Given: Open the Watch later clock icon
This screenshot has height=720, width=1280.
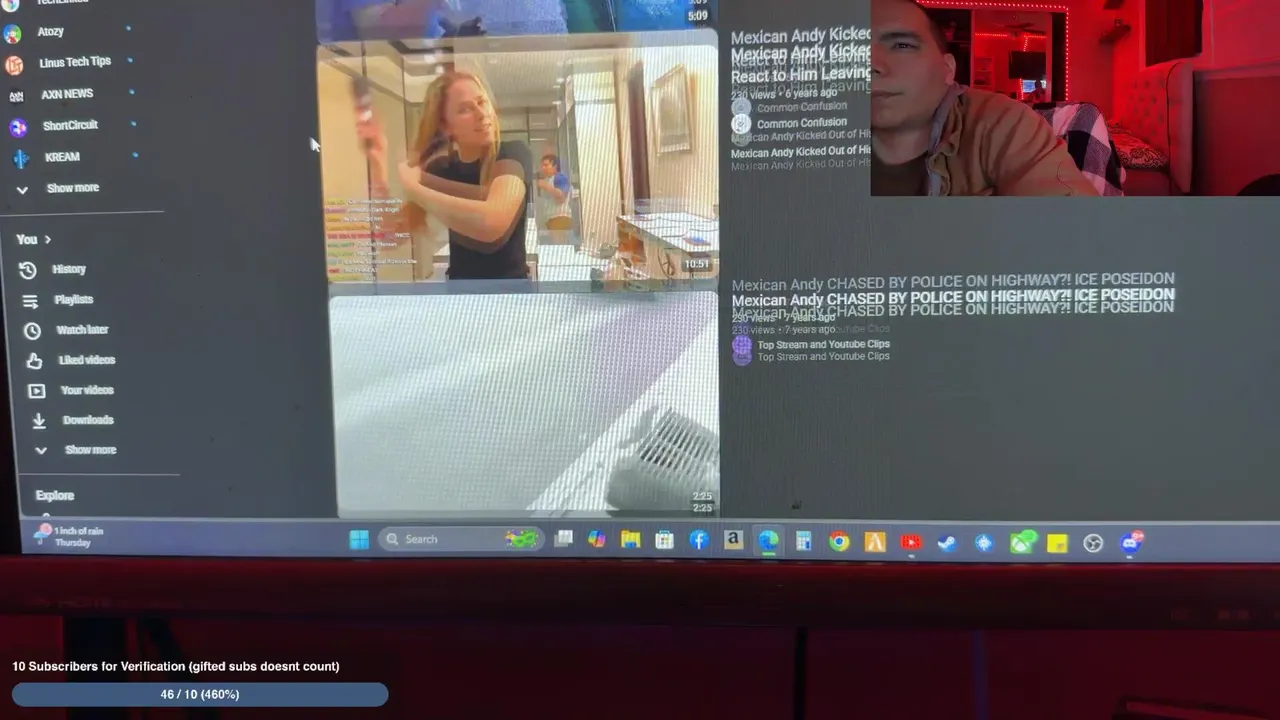Looking at the screenshot, I should (32, 330).
